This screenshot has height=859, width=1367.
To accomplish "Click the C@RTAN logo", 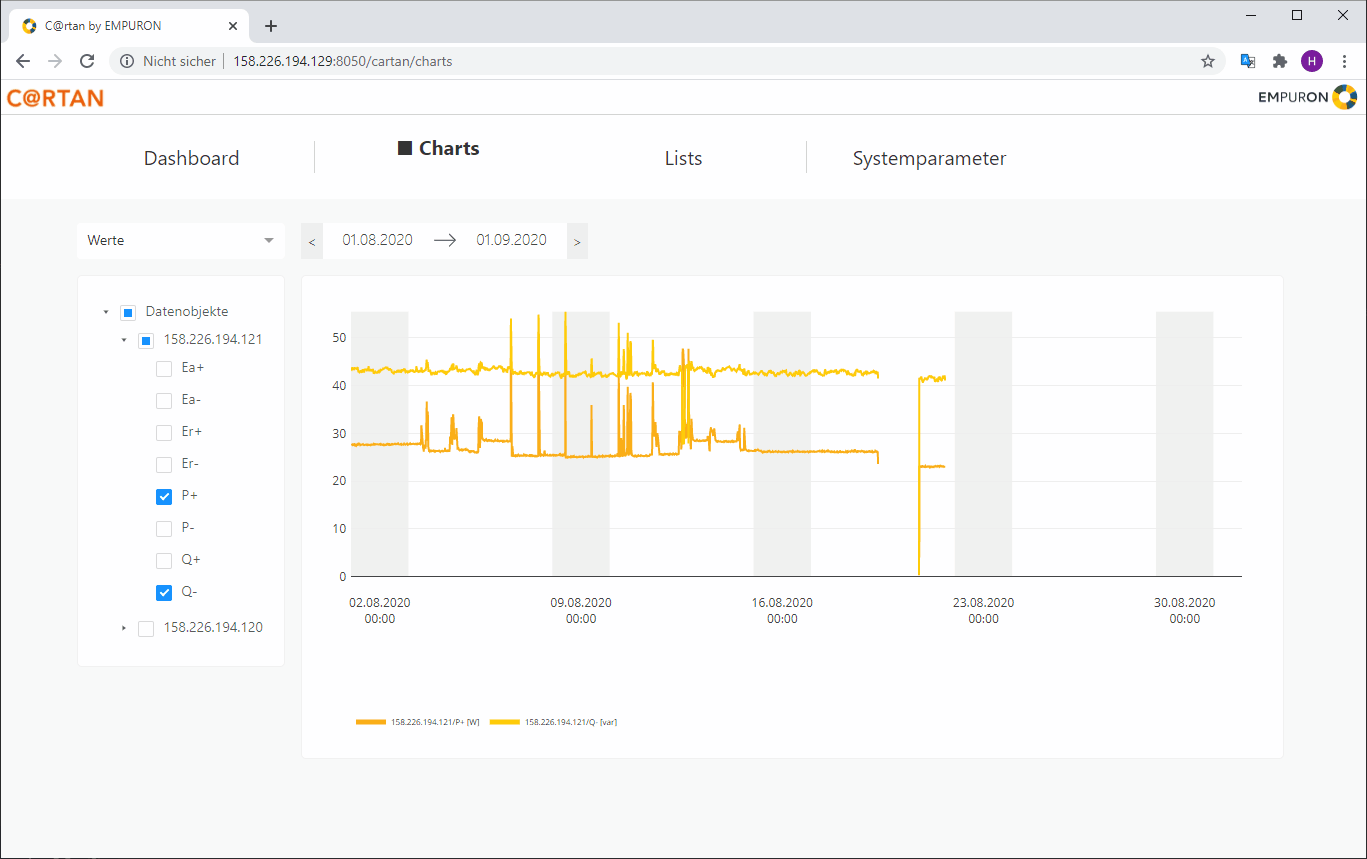I will tap(55, 98).
